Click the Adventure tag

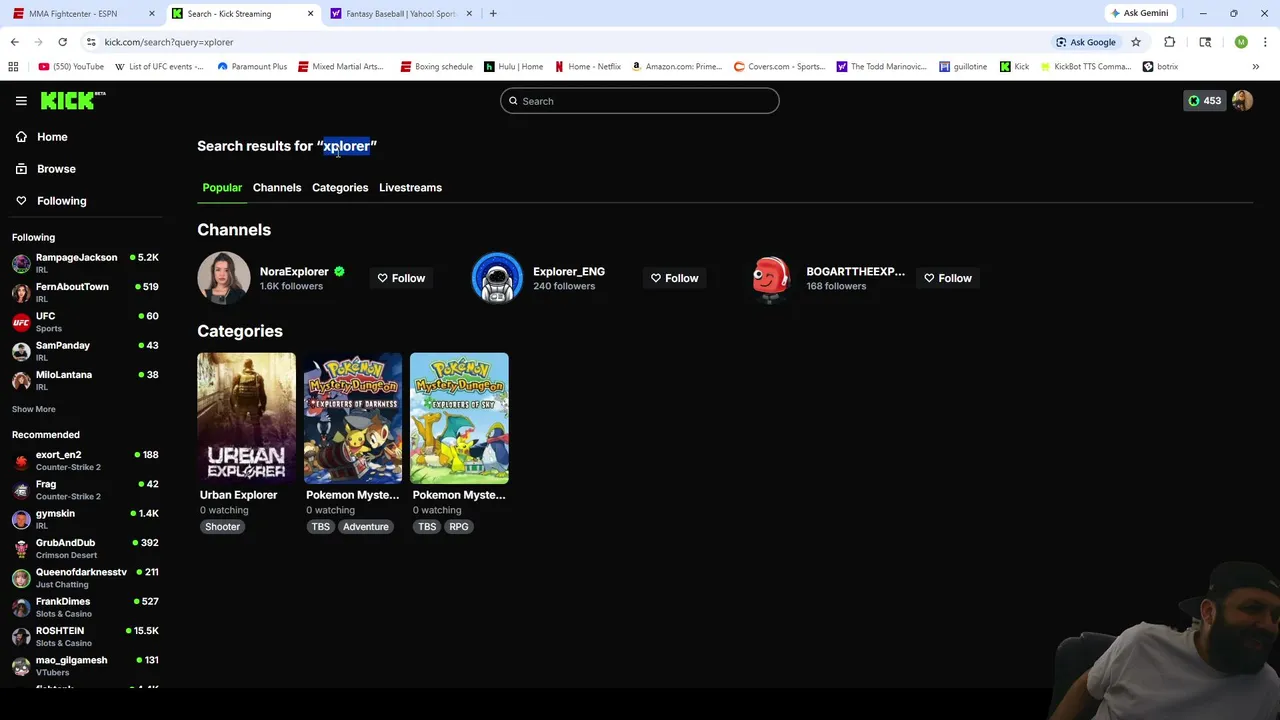[365, 527]
